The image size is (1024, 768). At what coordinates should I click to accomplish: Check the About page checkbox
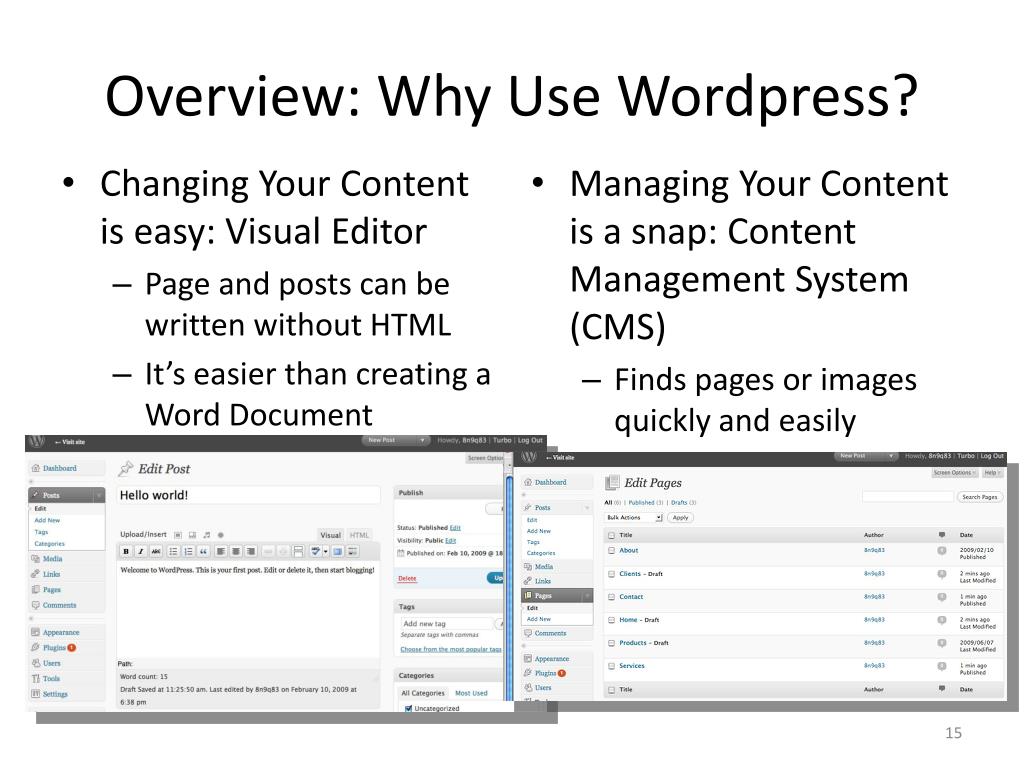pos(612,551)
